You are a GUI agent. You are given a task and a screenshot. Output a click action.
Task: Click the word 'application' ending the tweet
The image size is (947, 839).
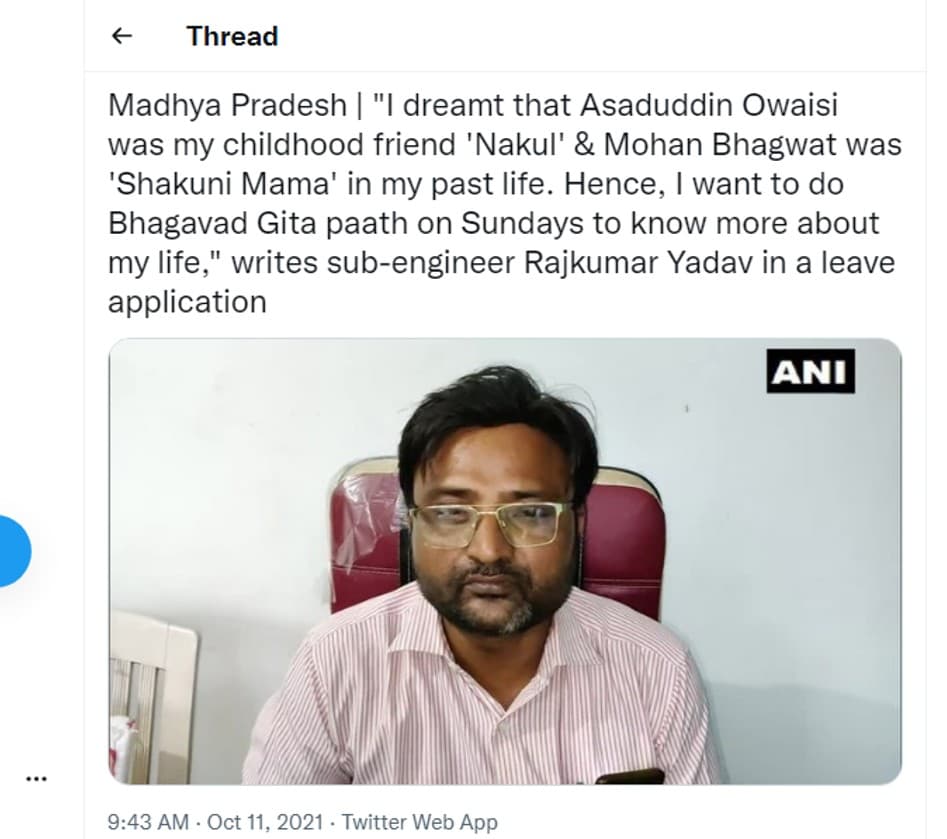[x=187, y=301]
